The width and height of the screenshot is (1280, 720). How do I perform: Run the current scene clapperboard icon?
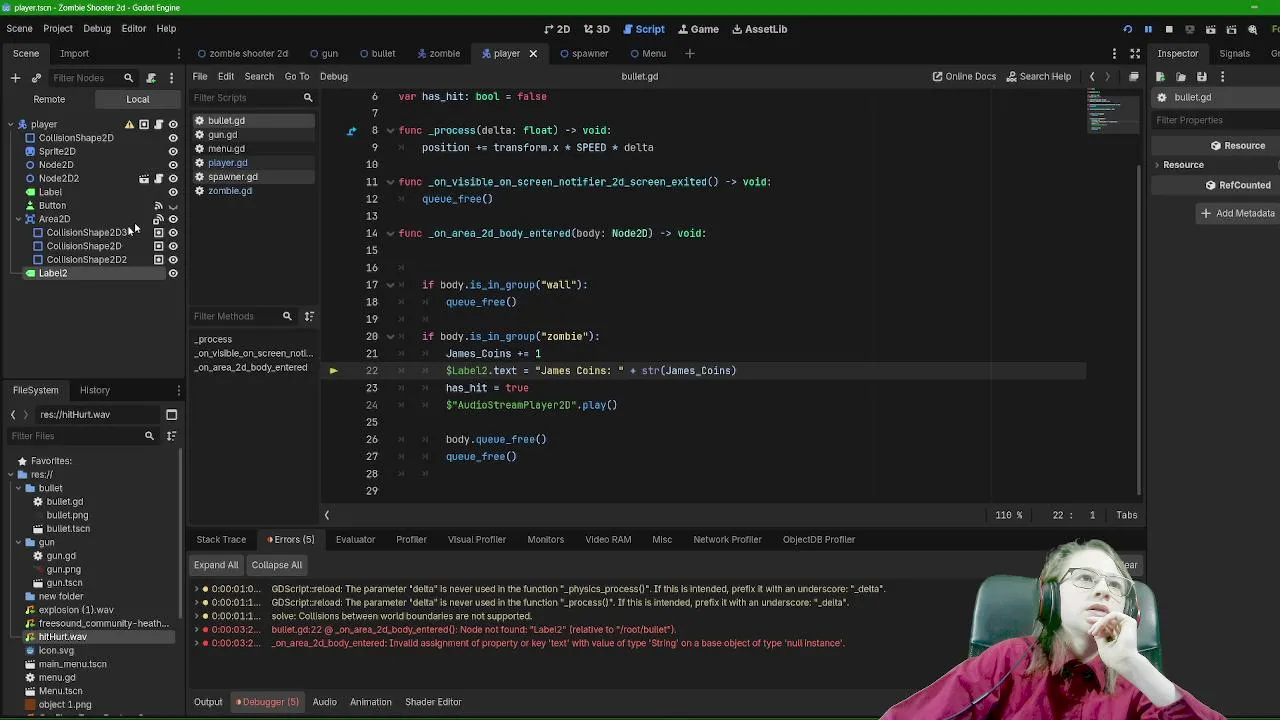[x=1211, y=29]
